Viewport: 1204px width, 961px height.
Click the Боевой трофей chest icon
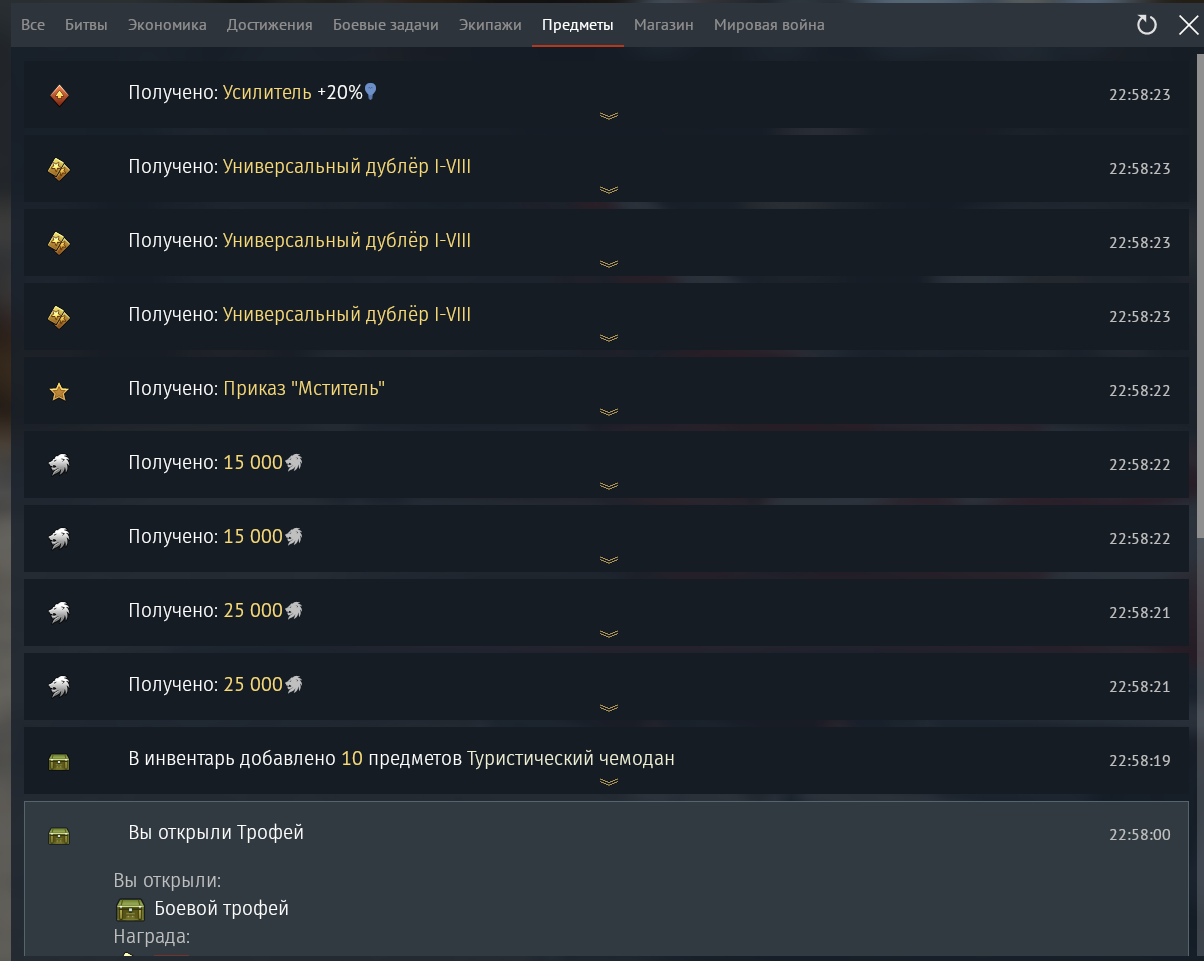pyautogui.click(x=131, y=910)
